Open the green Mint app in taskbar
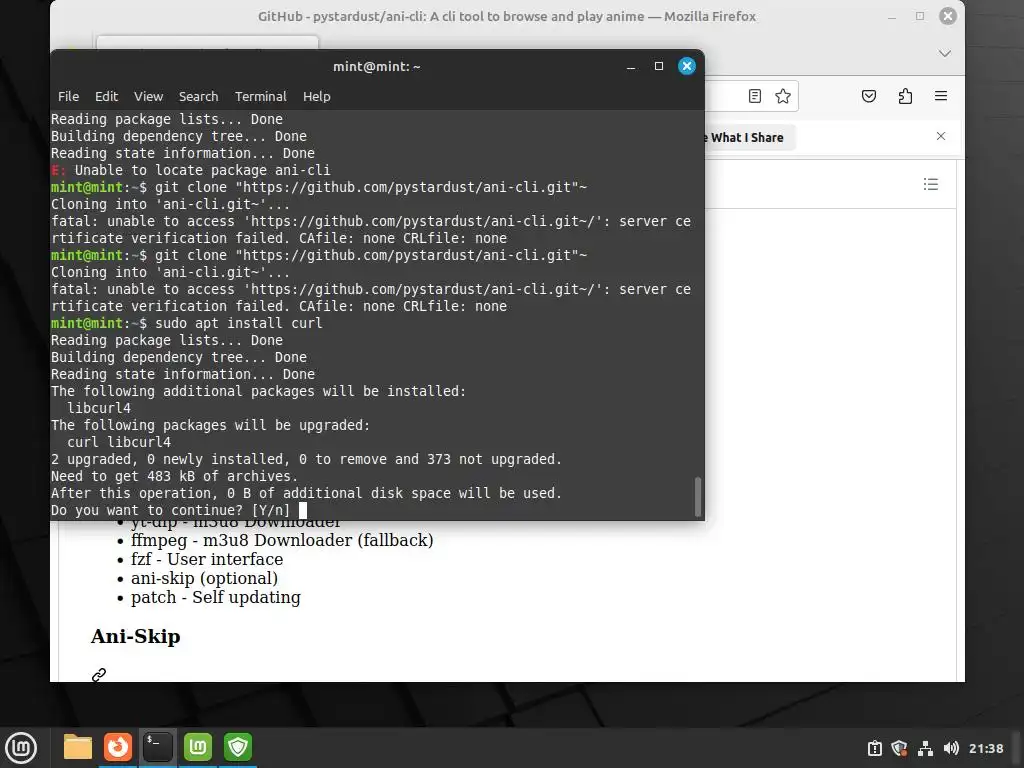Image resolution: width=1024 pixels, height=768 pixels. tap(198, 747)
